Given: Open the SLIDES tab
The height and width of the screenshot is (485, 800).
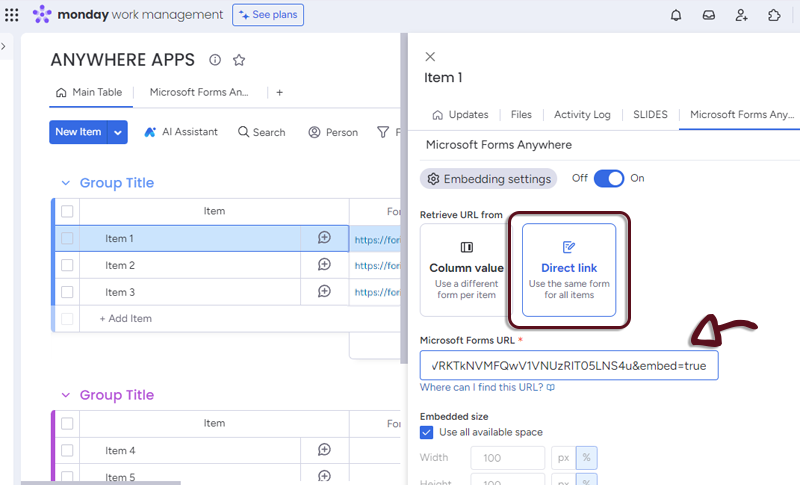Looking at the screenshot, I should click(x=650, y=115).
